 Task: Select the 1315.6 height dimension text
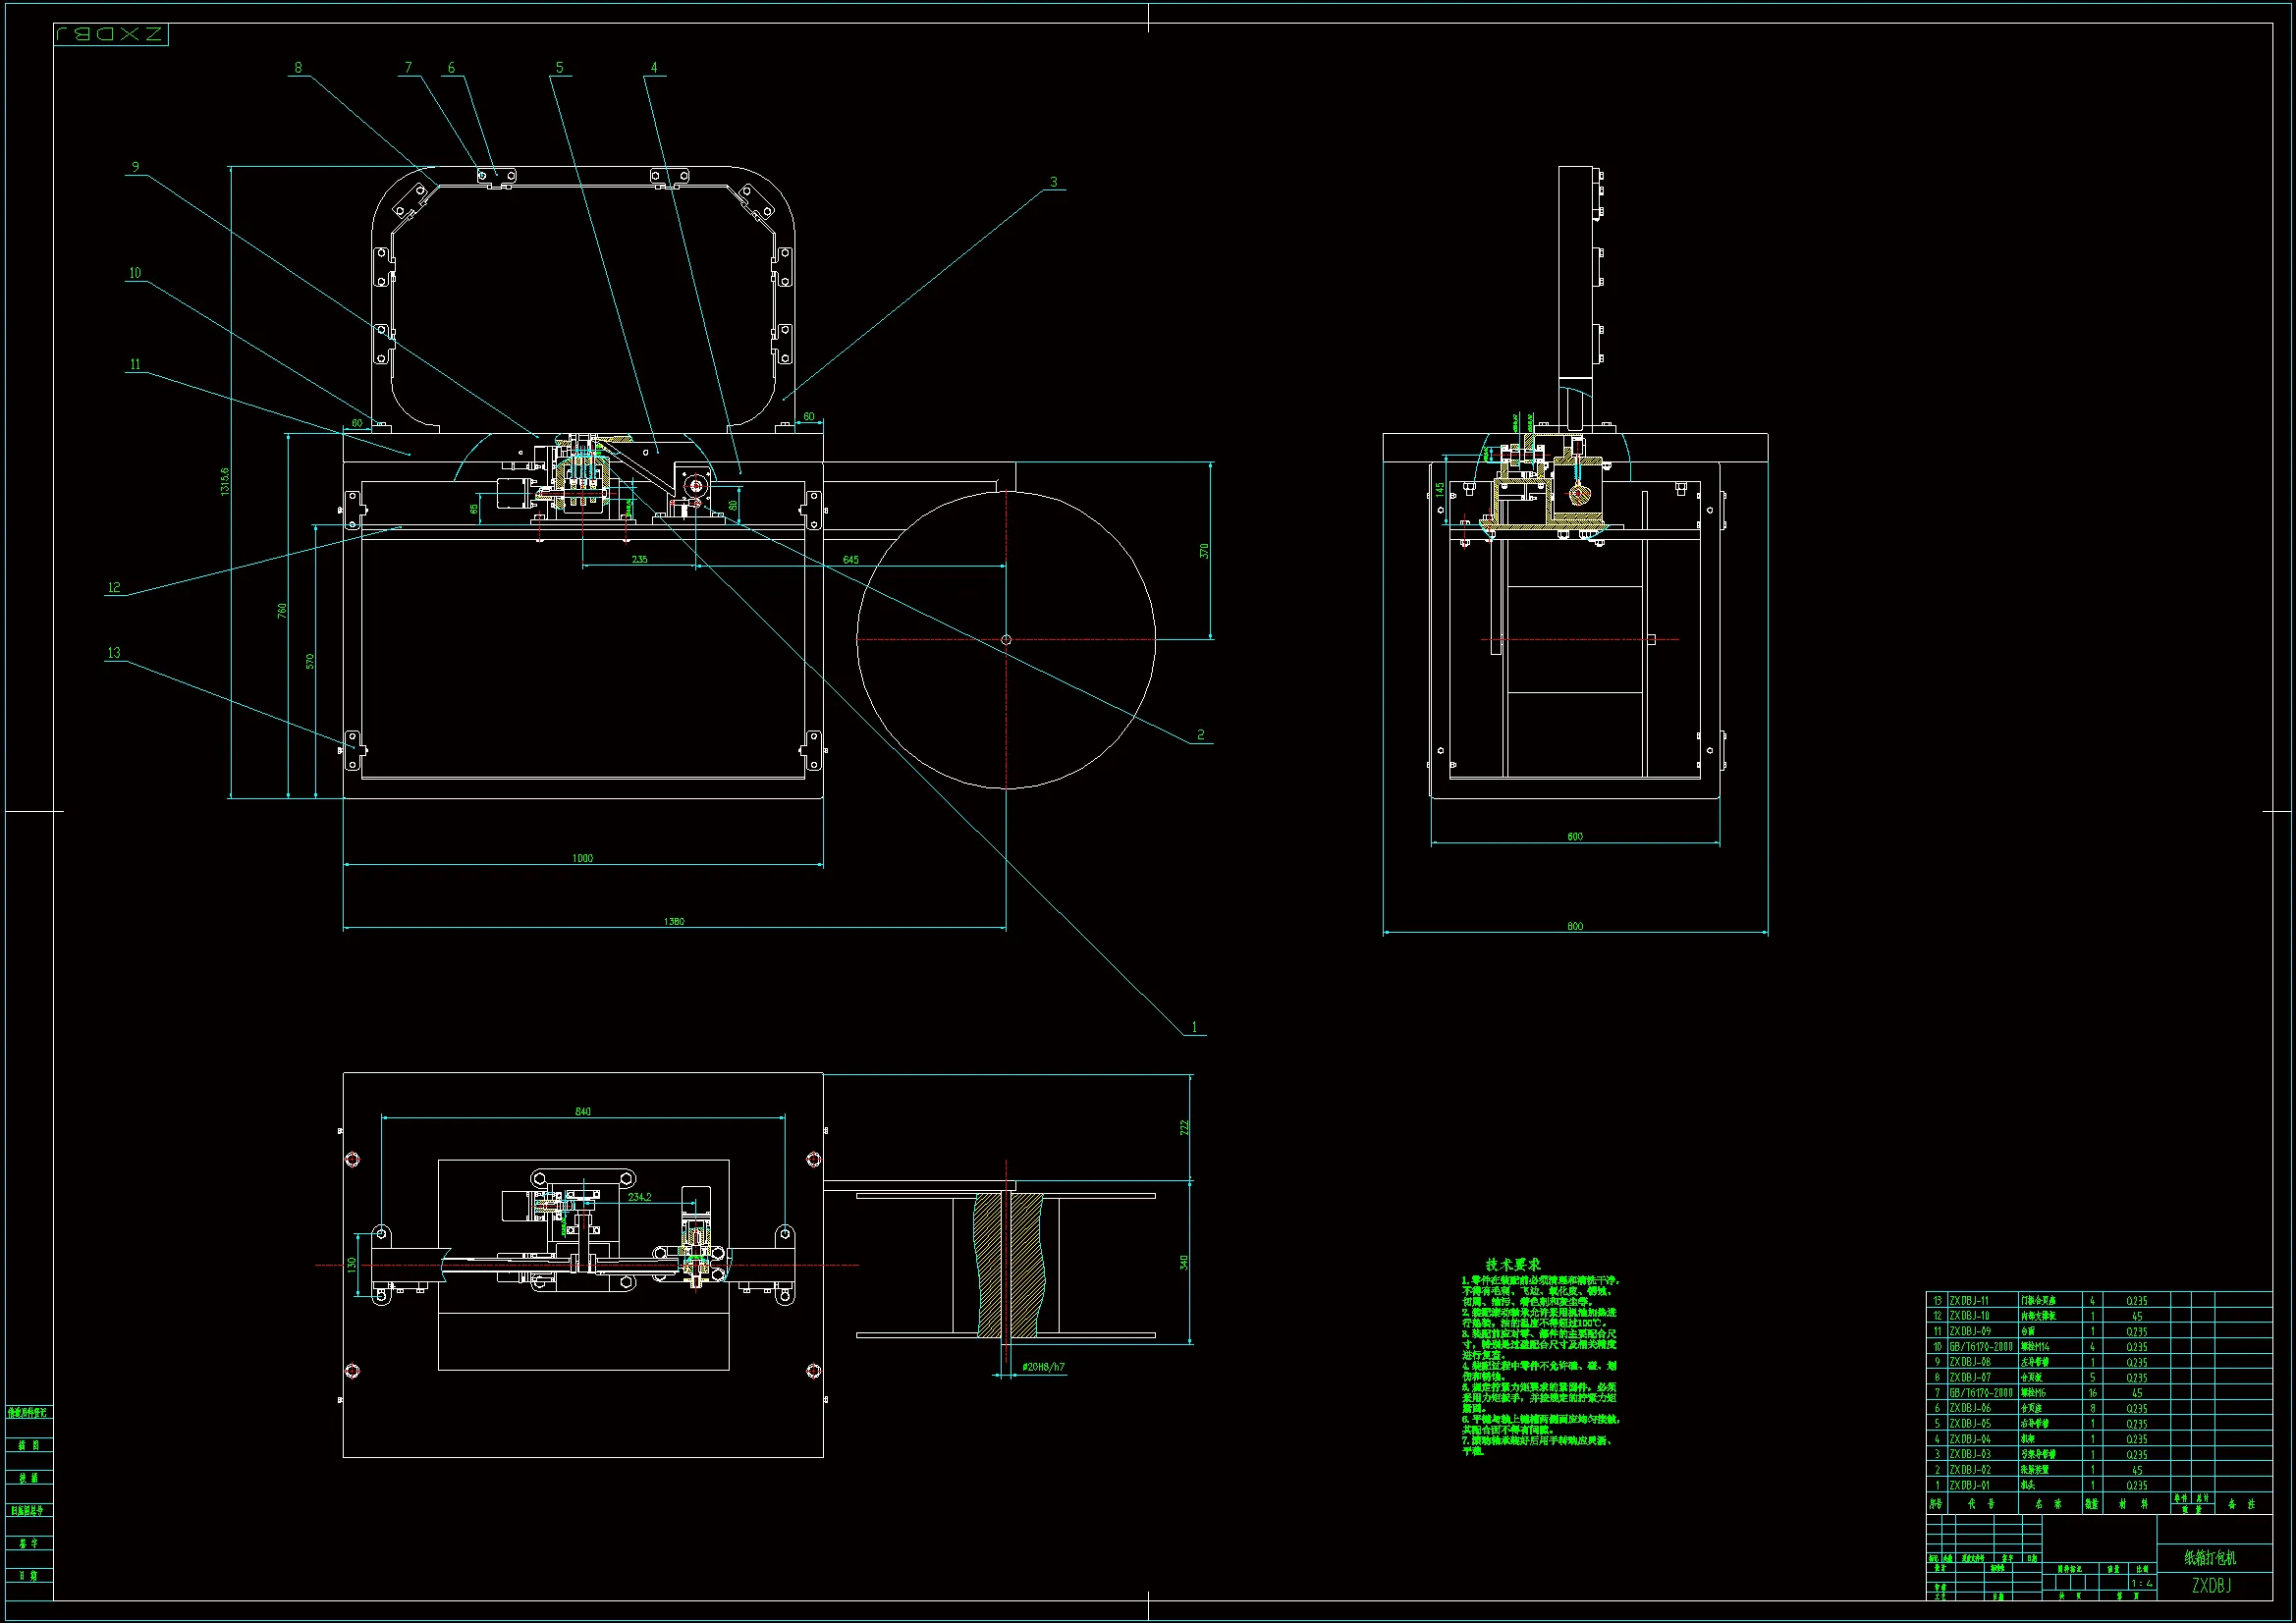pos(225,481)
